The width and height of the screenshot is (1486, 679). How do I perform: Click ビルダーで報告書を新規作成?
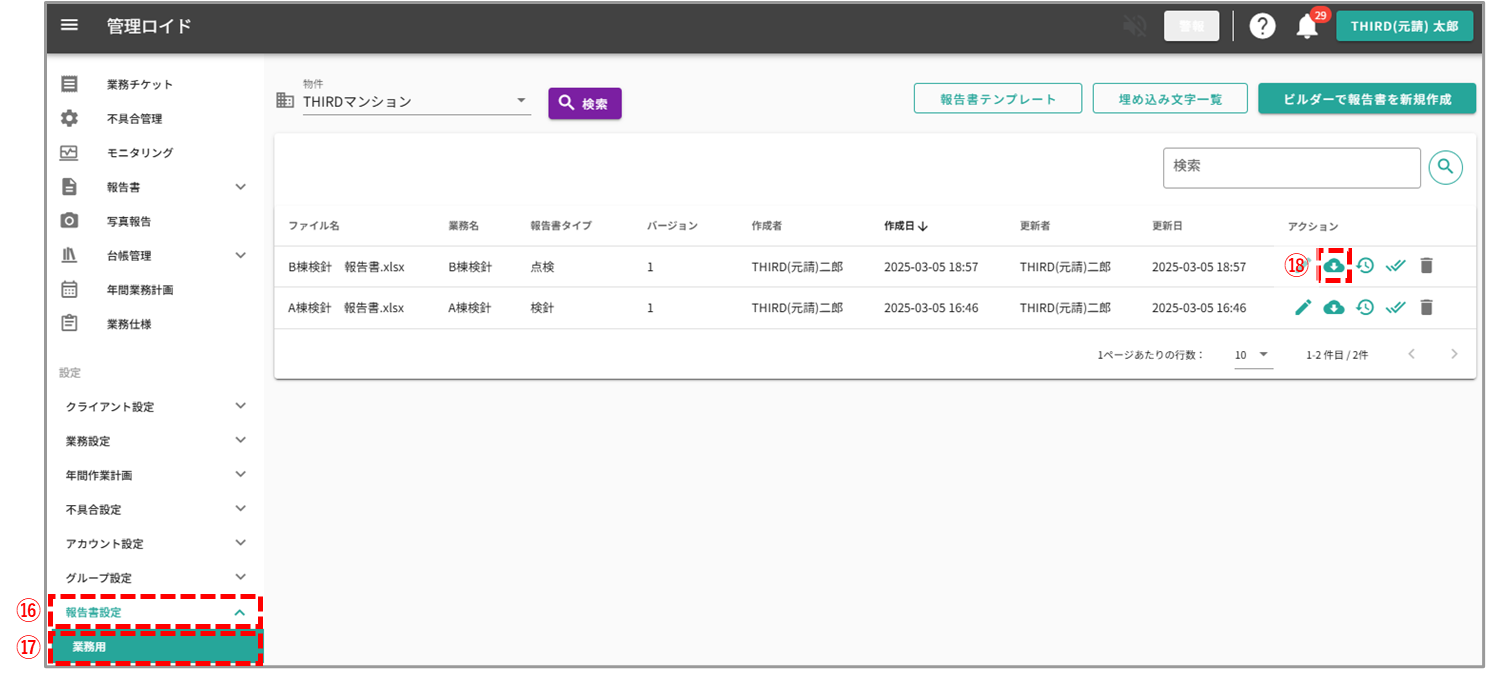[1367, 99]
